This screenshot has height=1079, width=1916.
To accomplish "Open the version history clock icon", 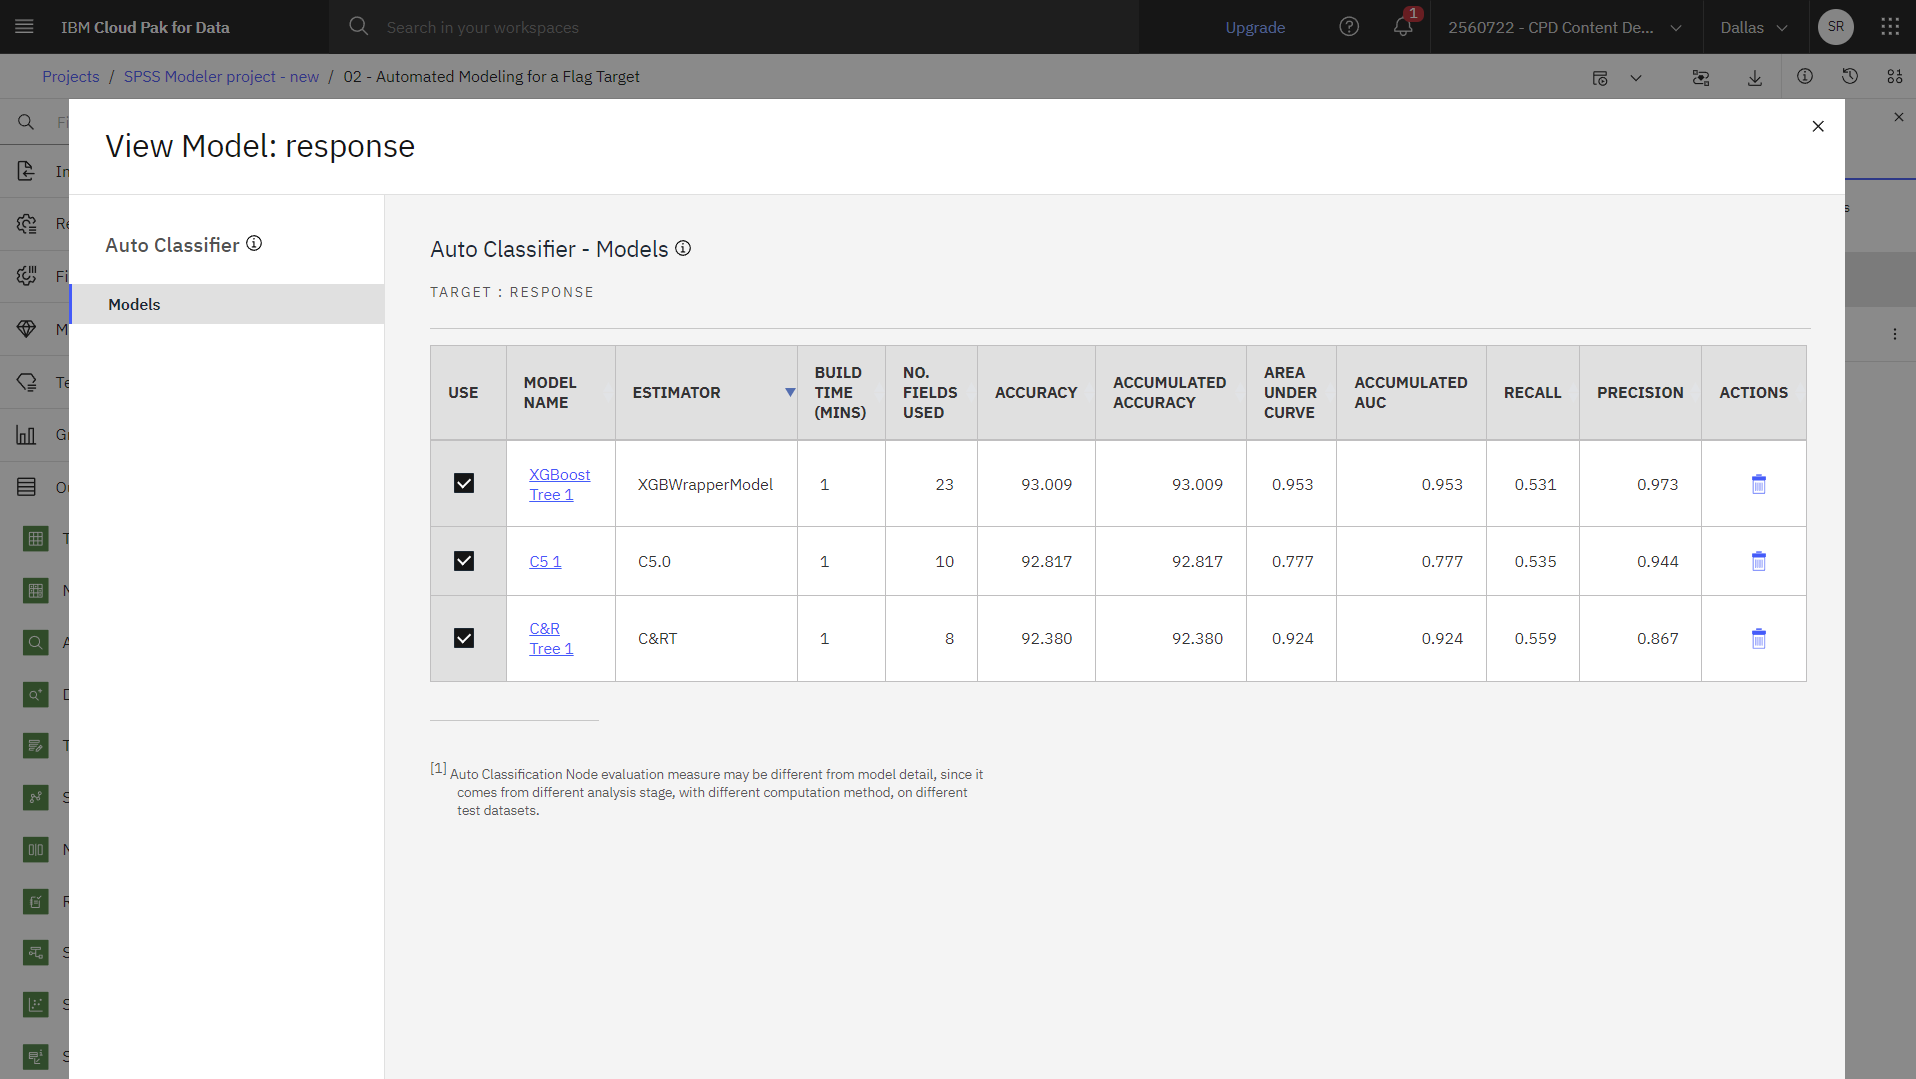I will tap(1850, 76).
